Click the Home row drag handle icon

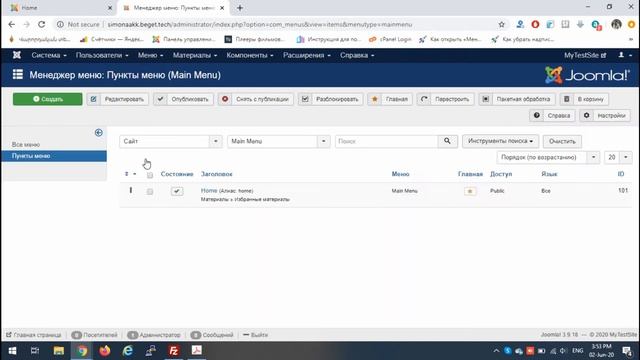click(131, 190)
